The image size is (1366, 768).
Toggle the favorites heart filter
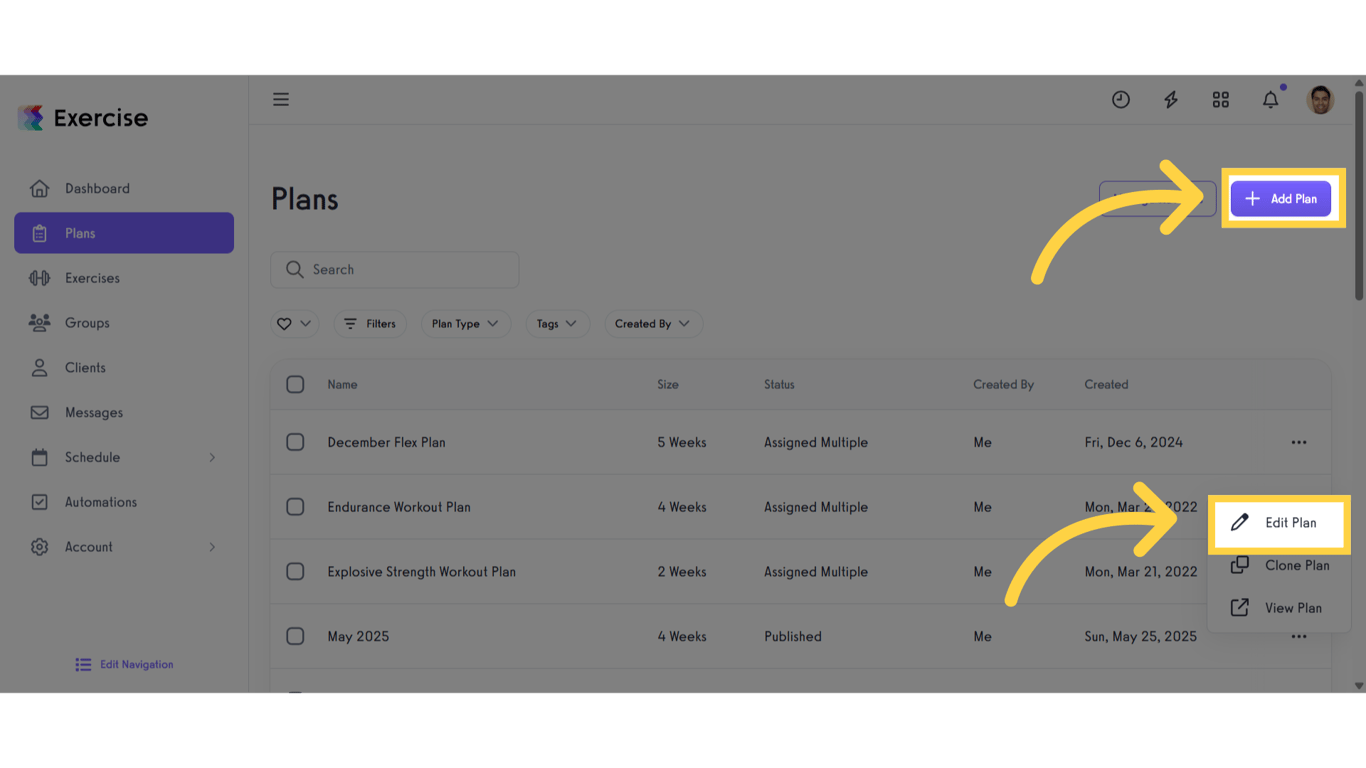294,323
